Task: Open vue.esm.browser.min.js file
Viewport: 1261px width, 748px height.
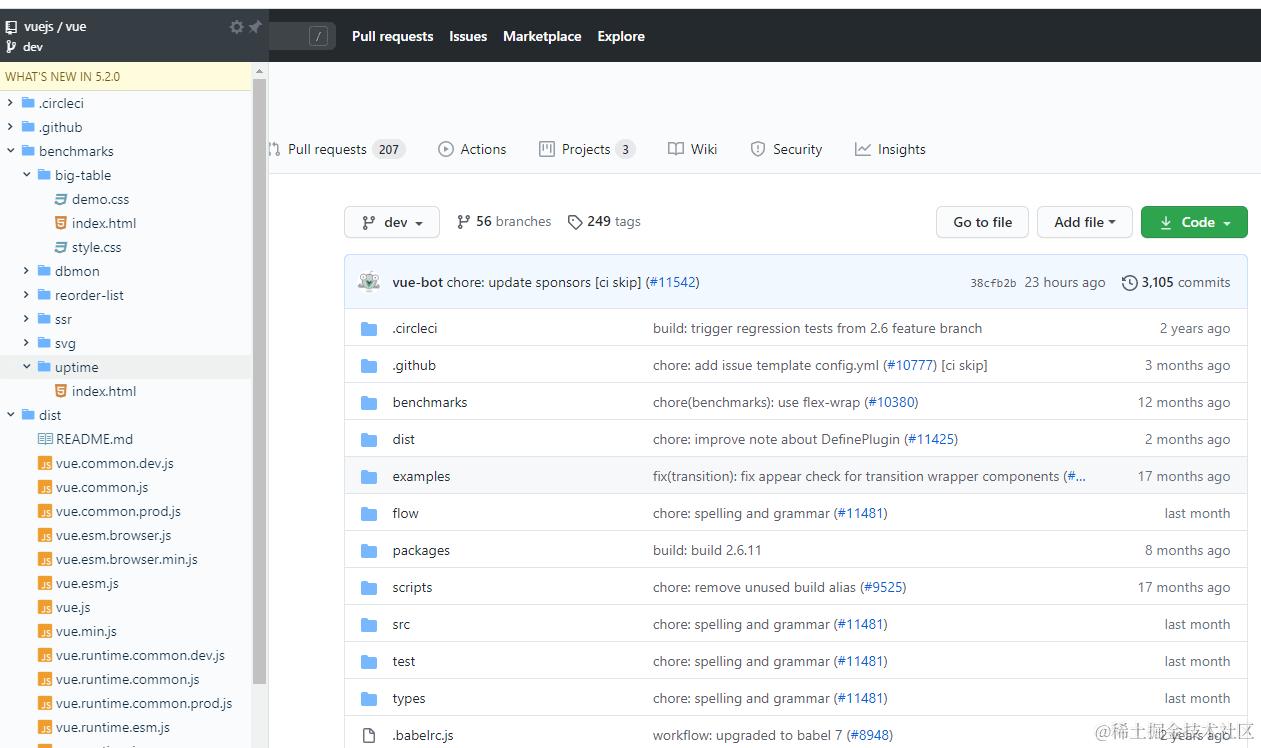Action: pos(127,559)
